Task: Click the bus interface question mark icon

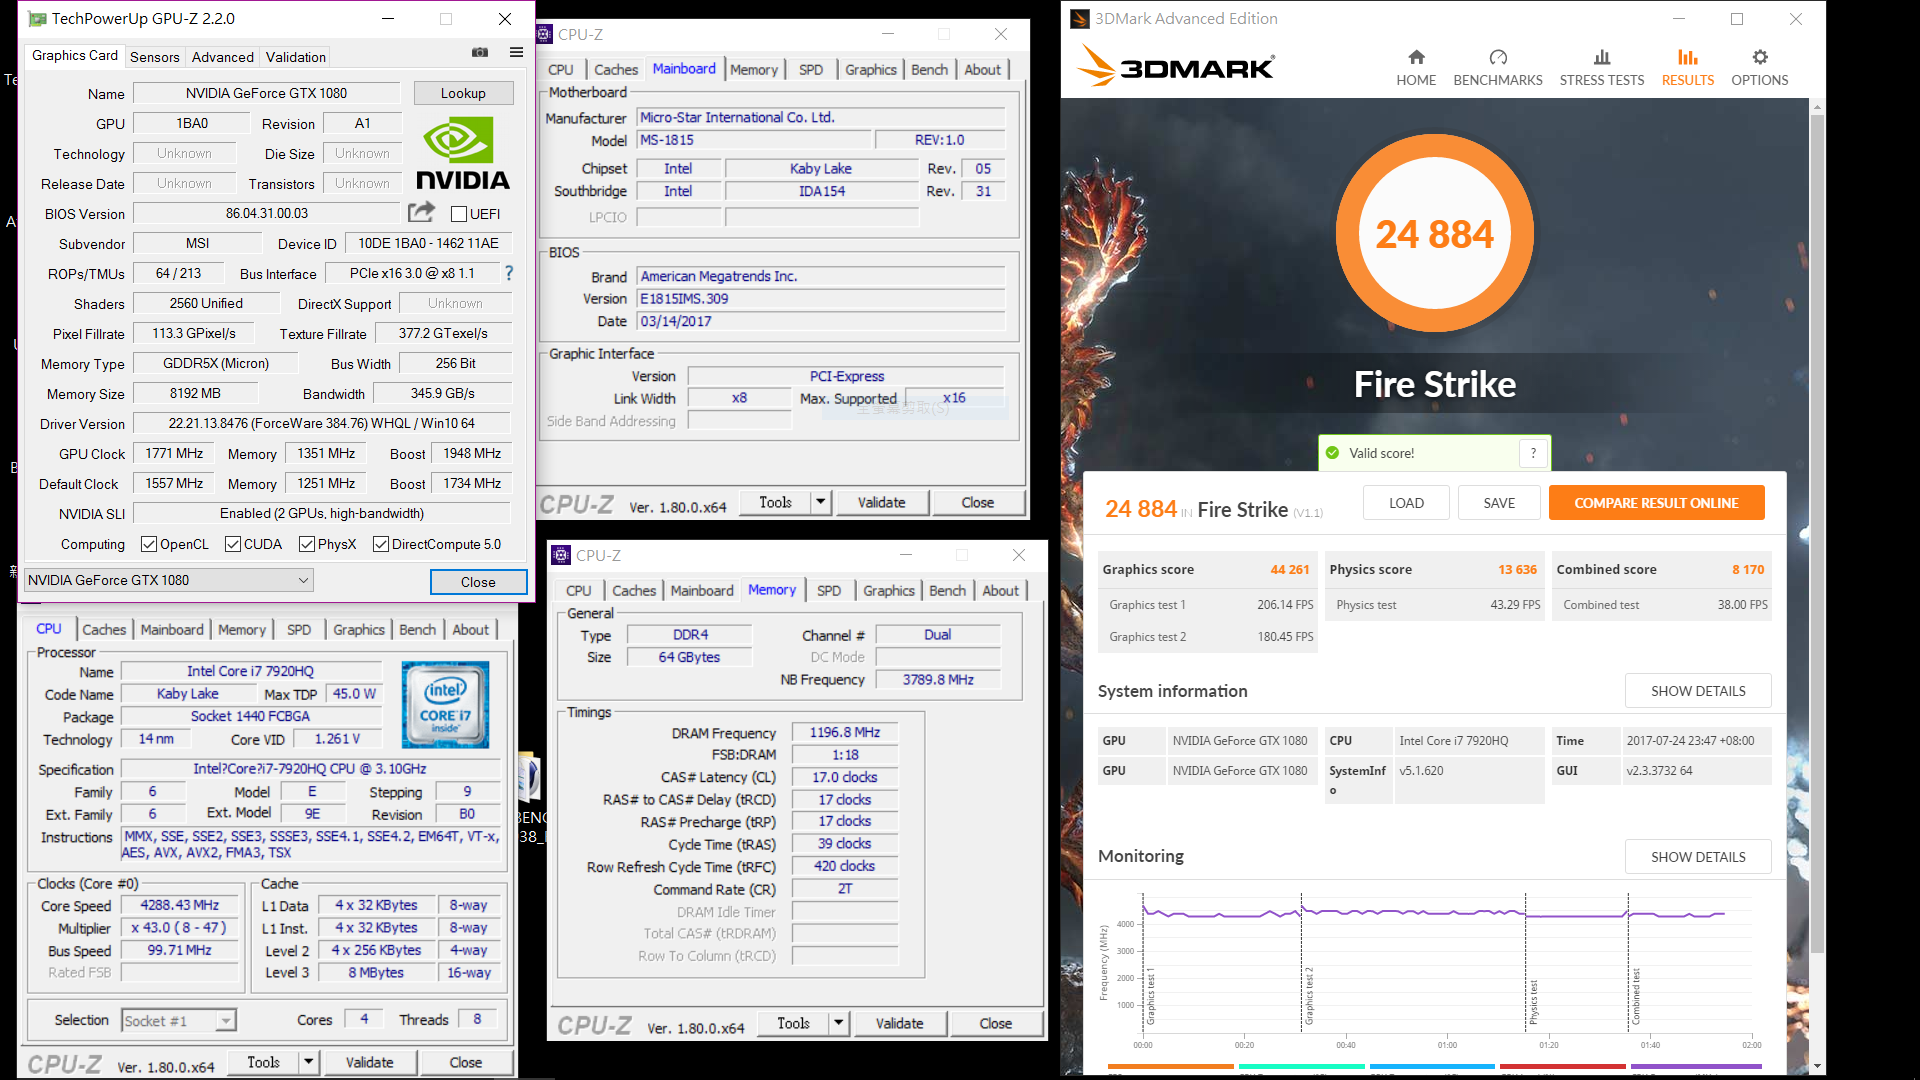Action: pos(509,273)
